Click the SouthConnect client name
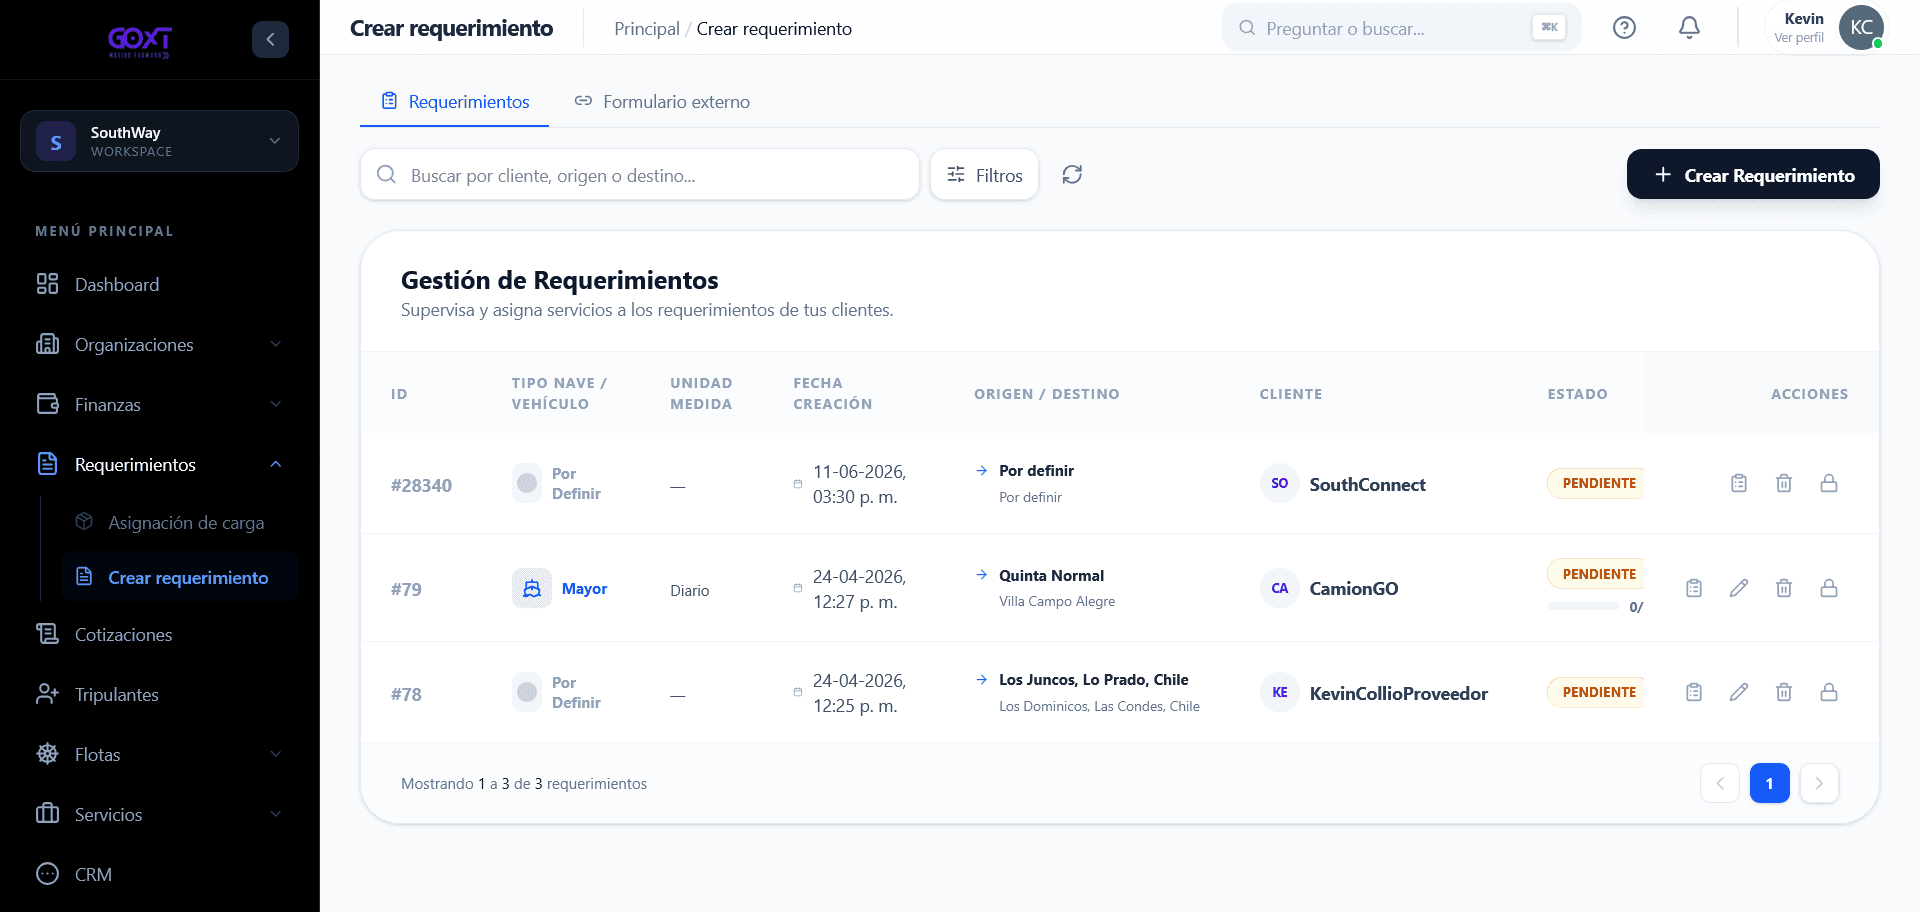 point(1367,485)
